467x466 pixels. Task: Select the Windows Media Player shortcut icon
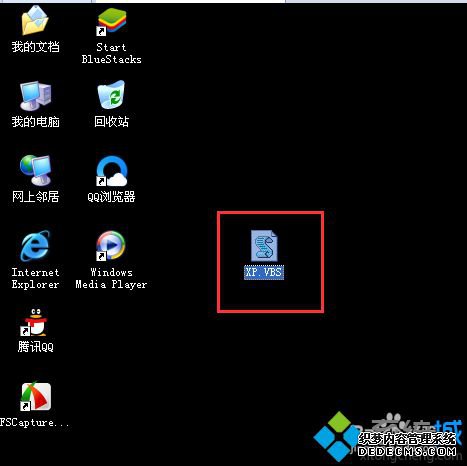111,246
